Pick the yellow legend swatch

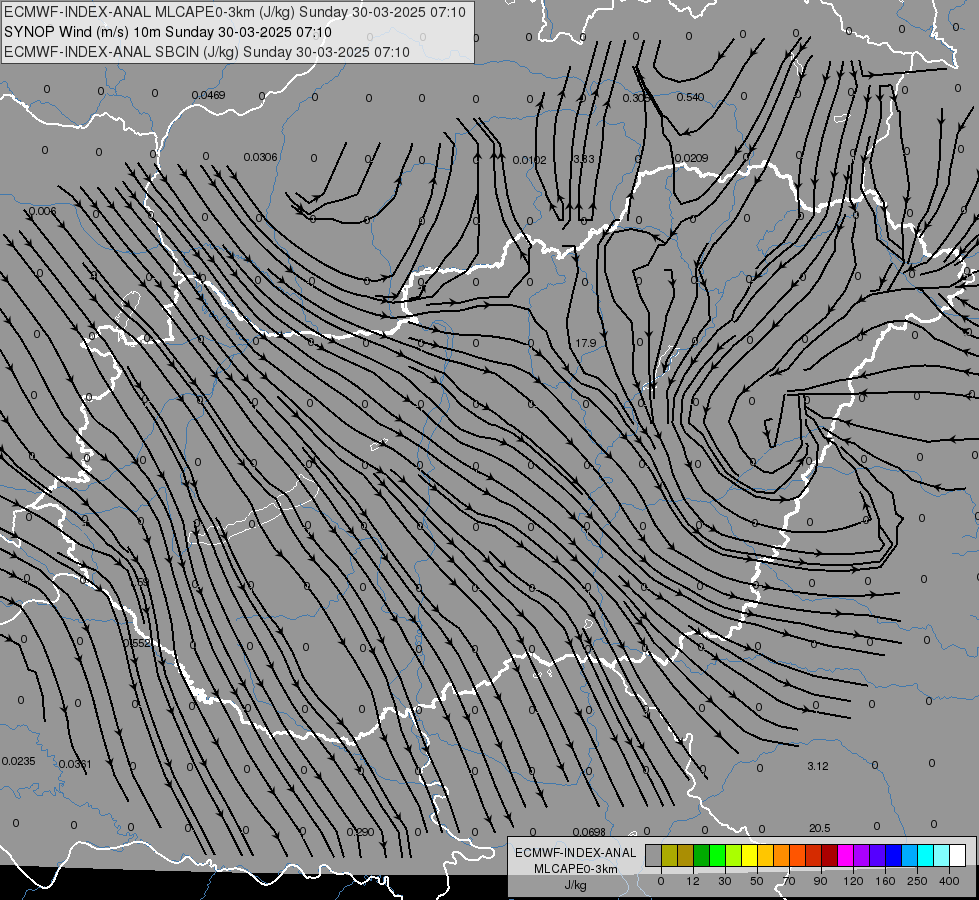[x=750, y=855]
